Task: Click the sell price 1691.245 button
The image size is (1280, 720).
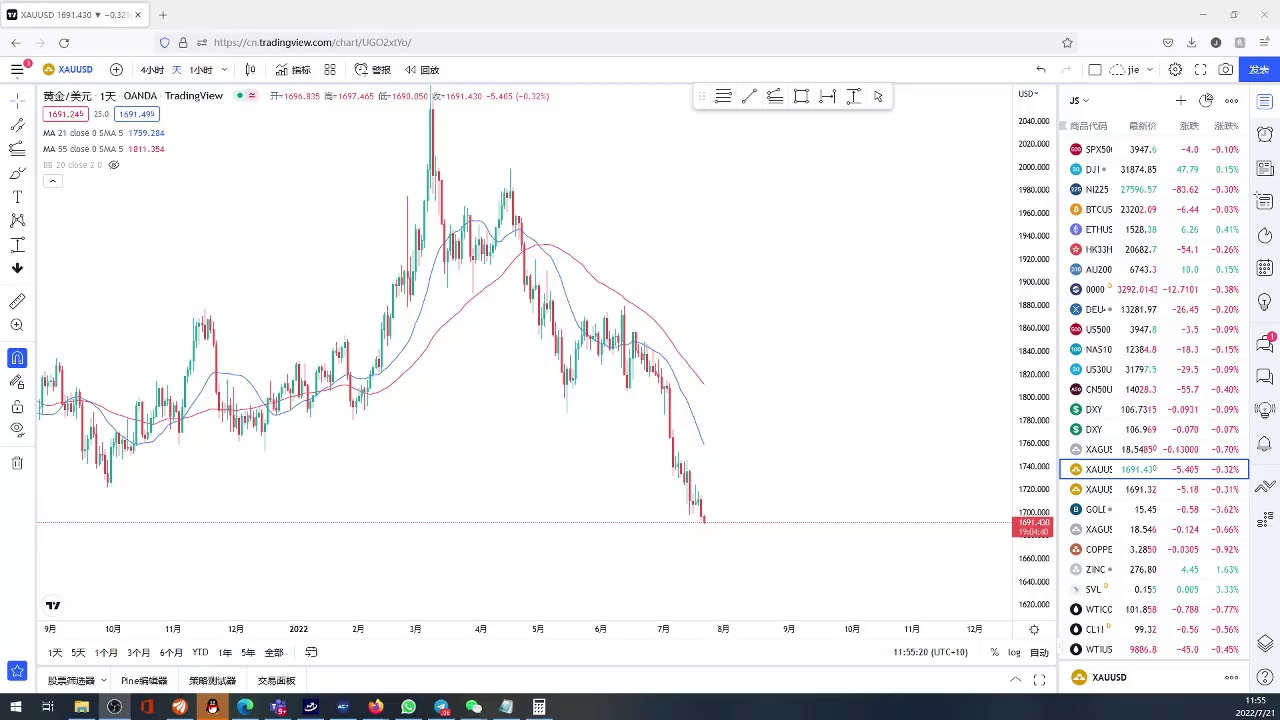Action: tap(66, 114)
